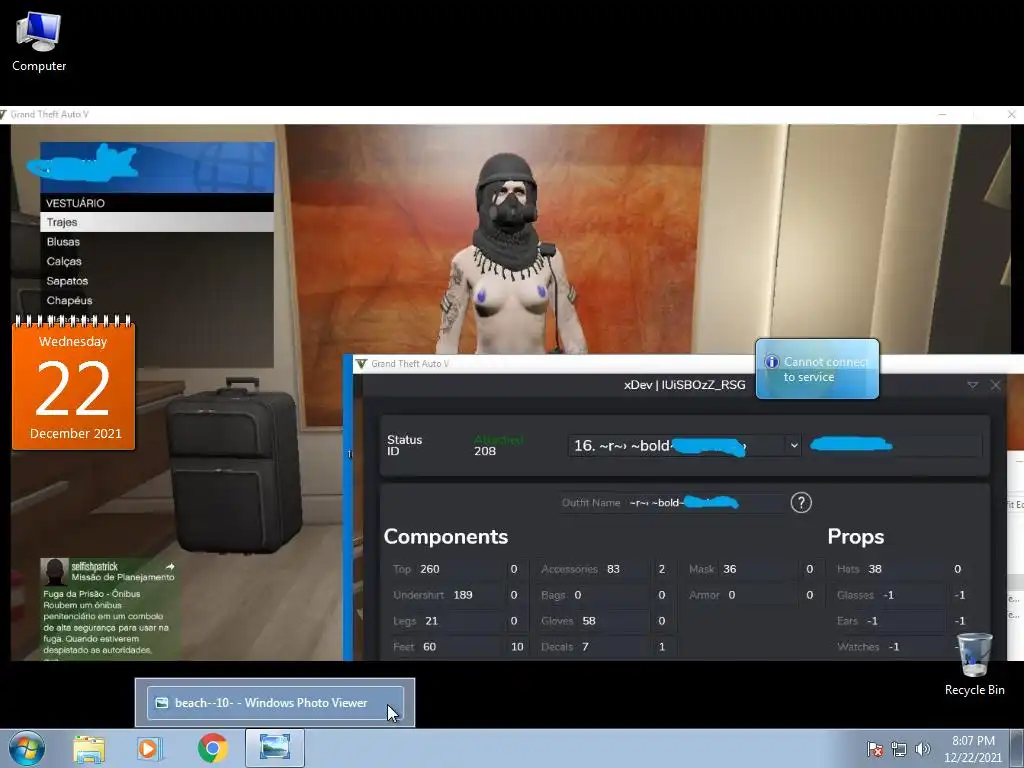Select Calças in the Vestuário menu
Screen dimensions: 1024x768
pos(157,261)
